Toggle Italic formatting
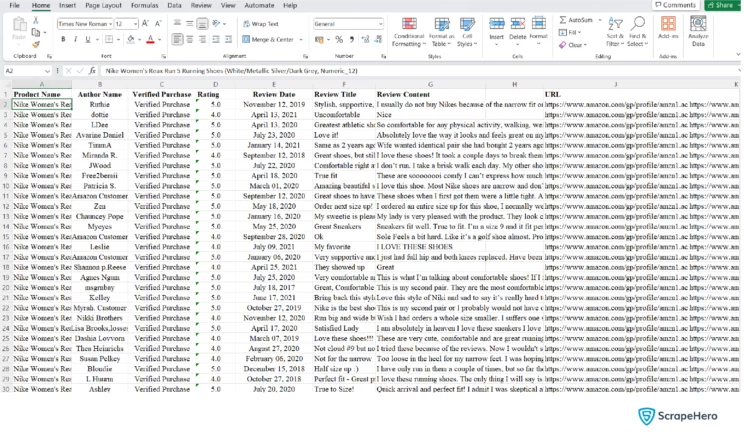 [75, 39]
